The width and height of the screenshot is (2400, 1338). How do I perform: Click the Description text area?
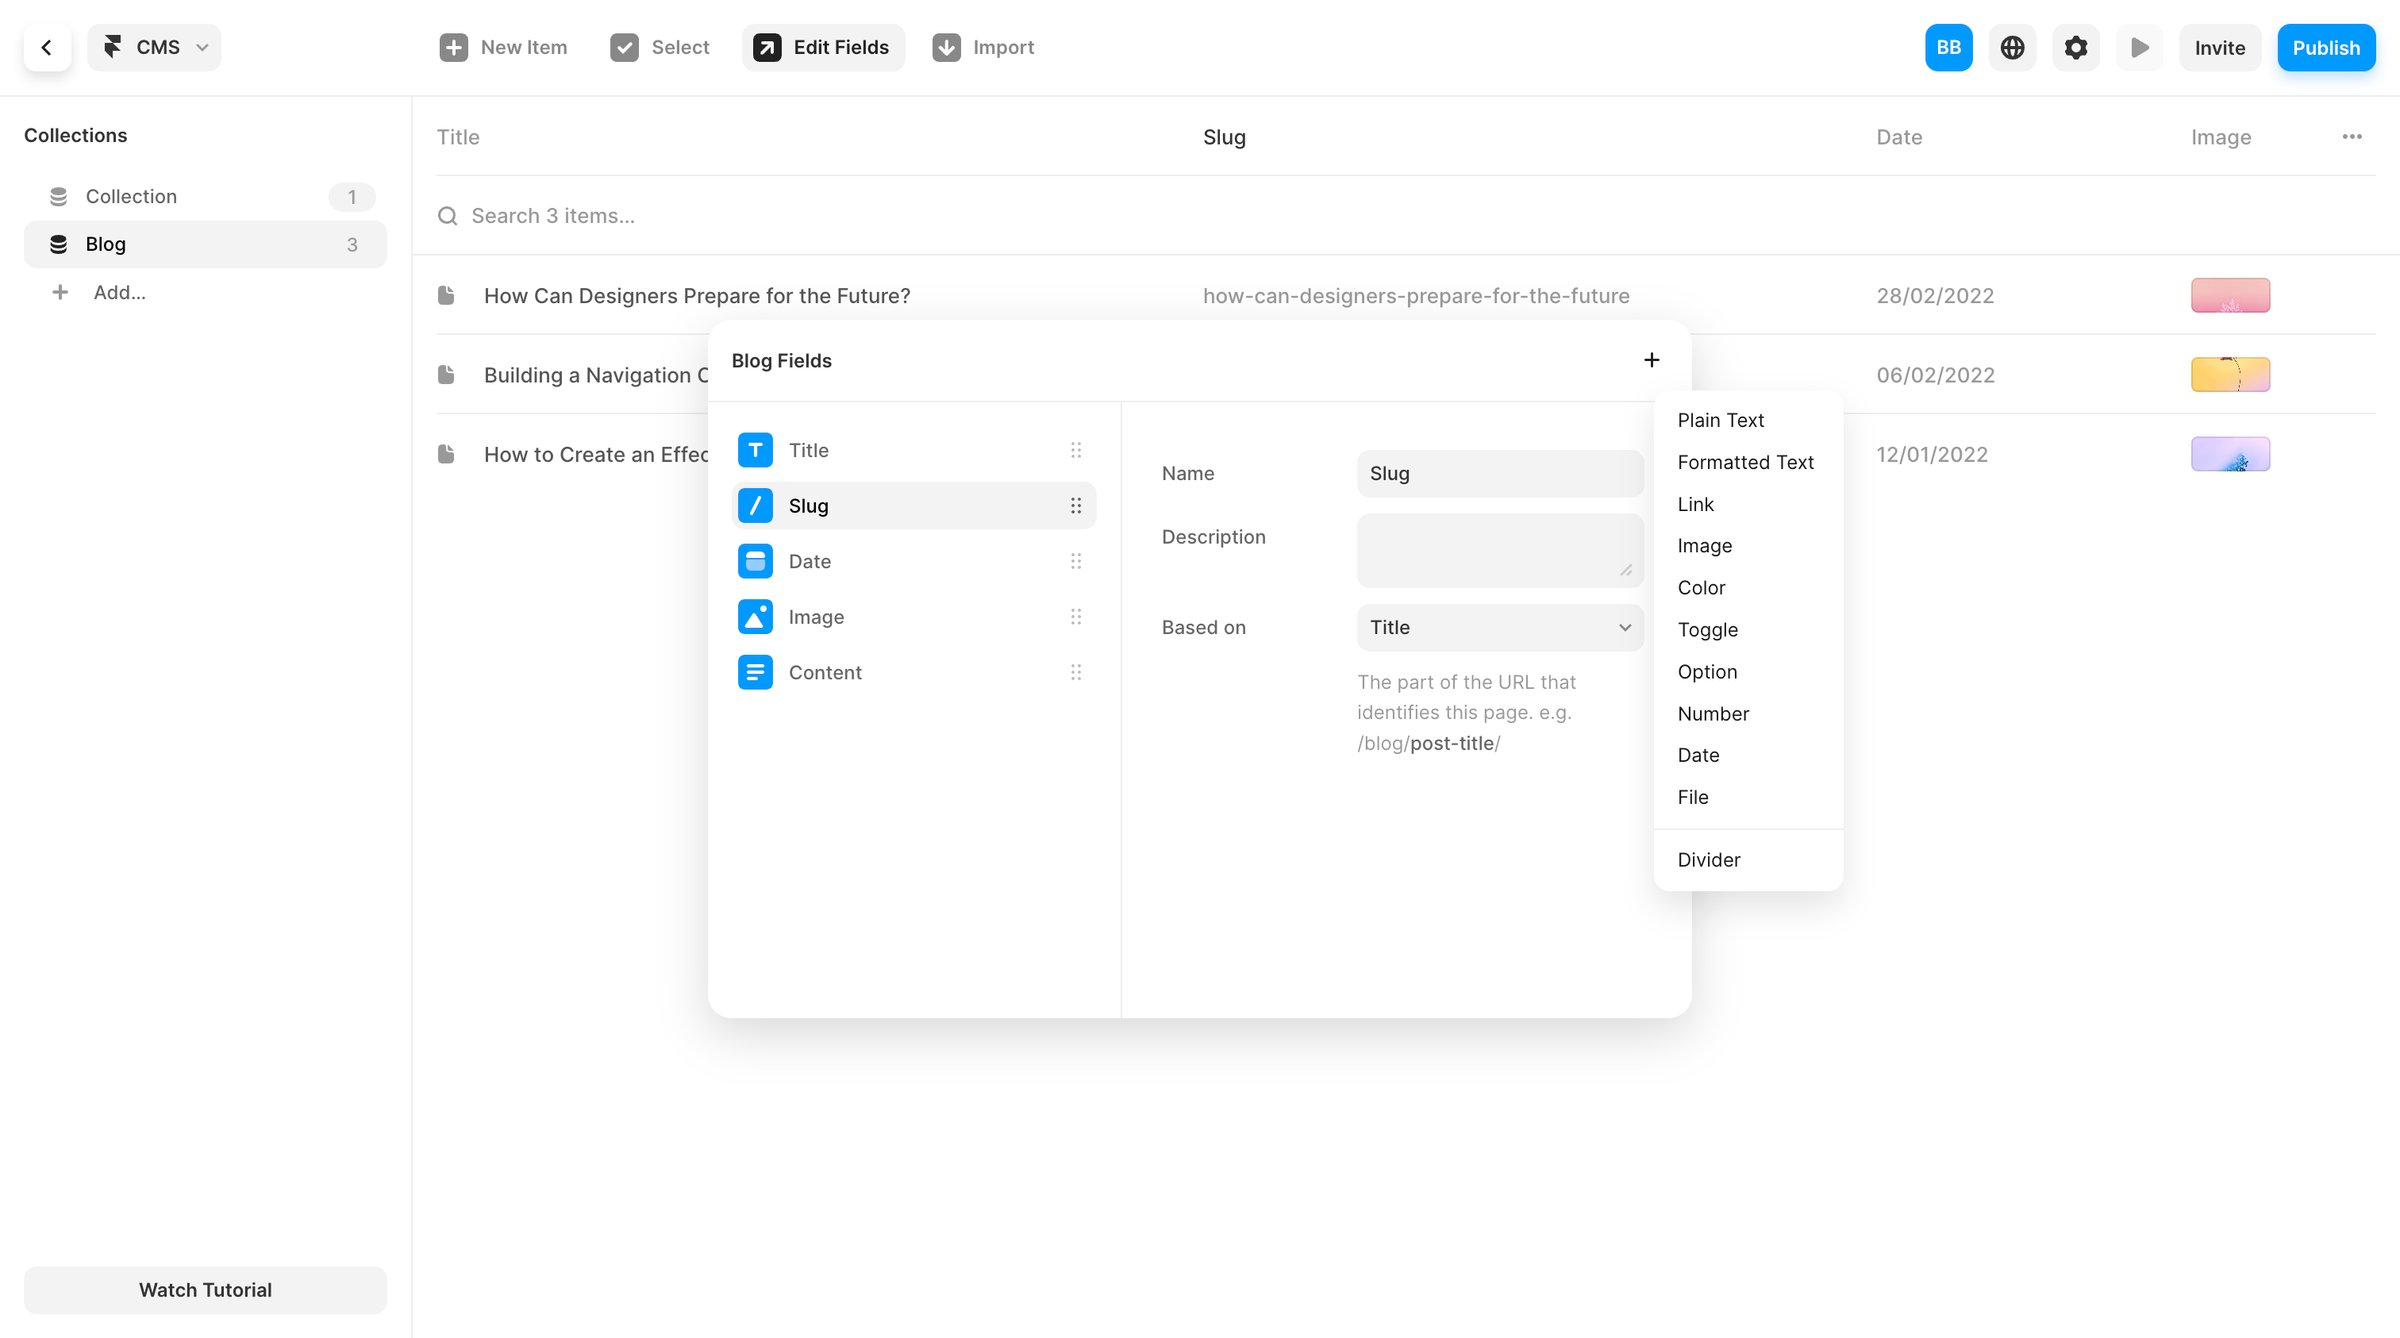(1500, 551)
